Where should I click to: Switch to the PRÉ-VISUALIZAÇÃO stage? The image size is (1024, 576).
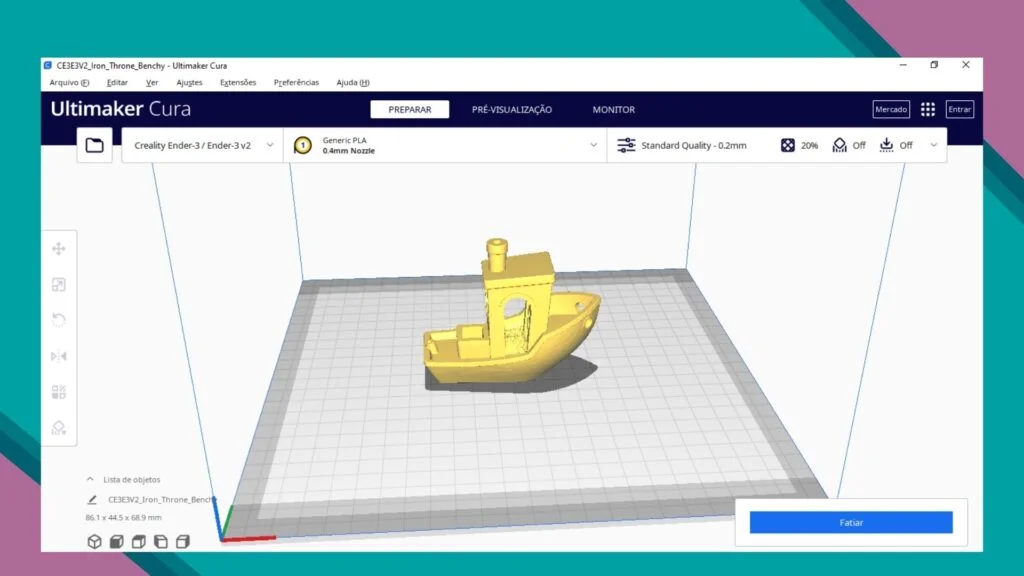click(x=512, y=110)
